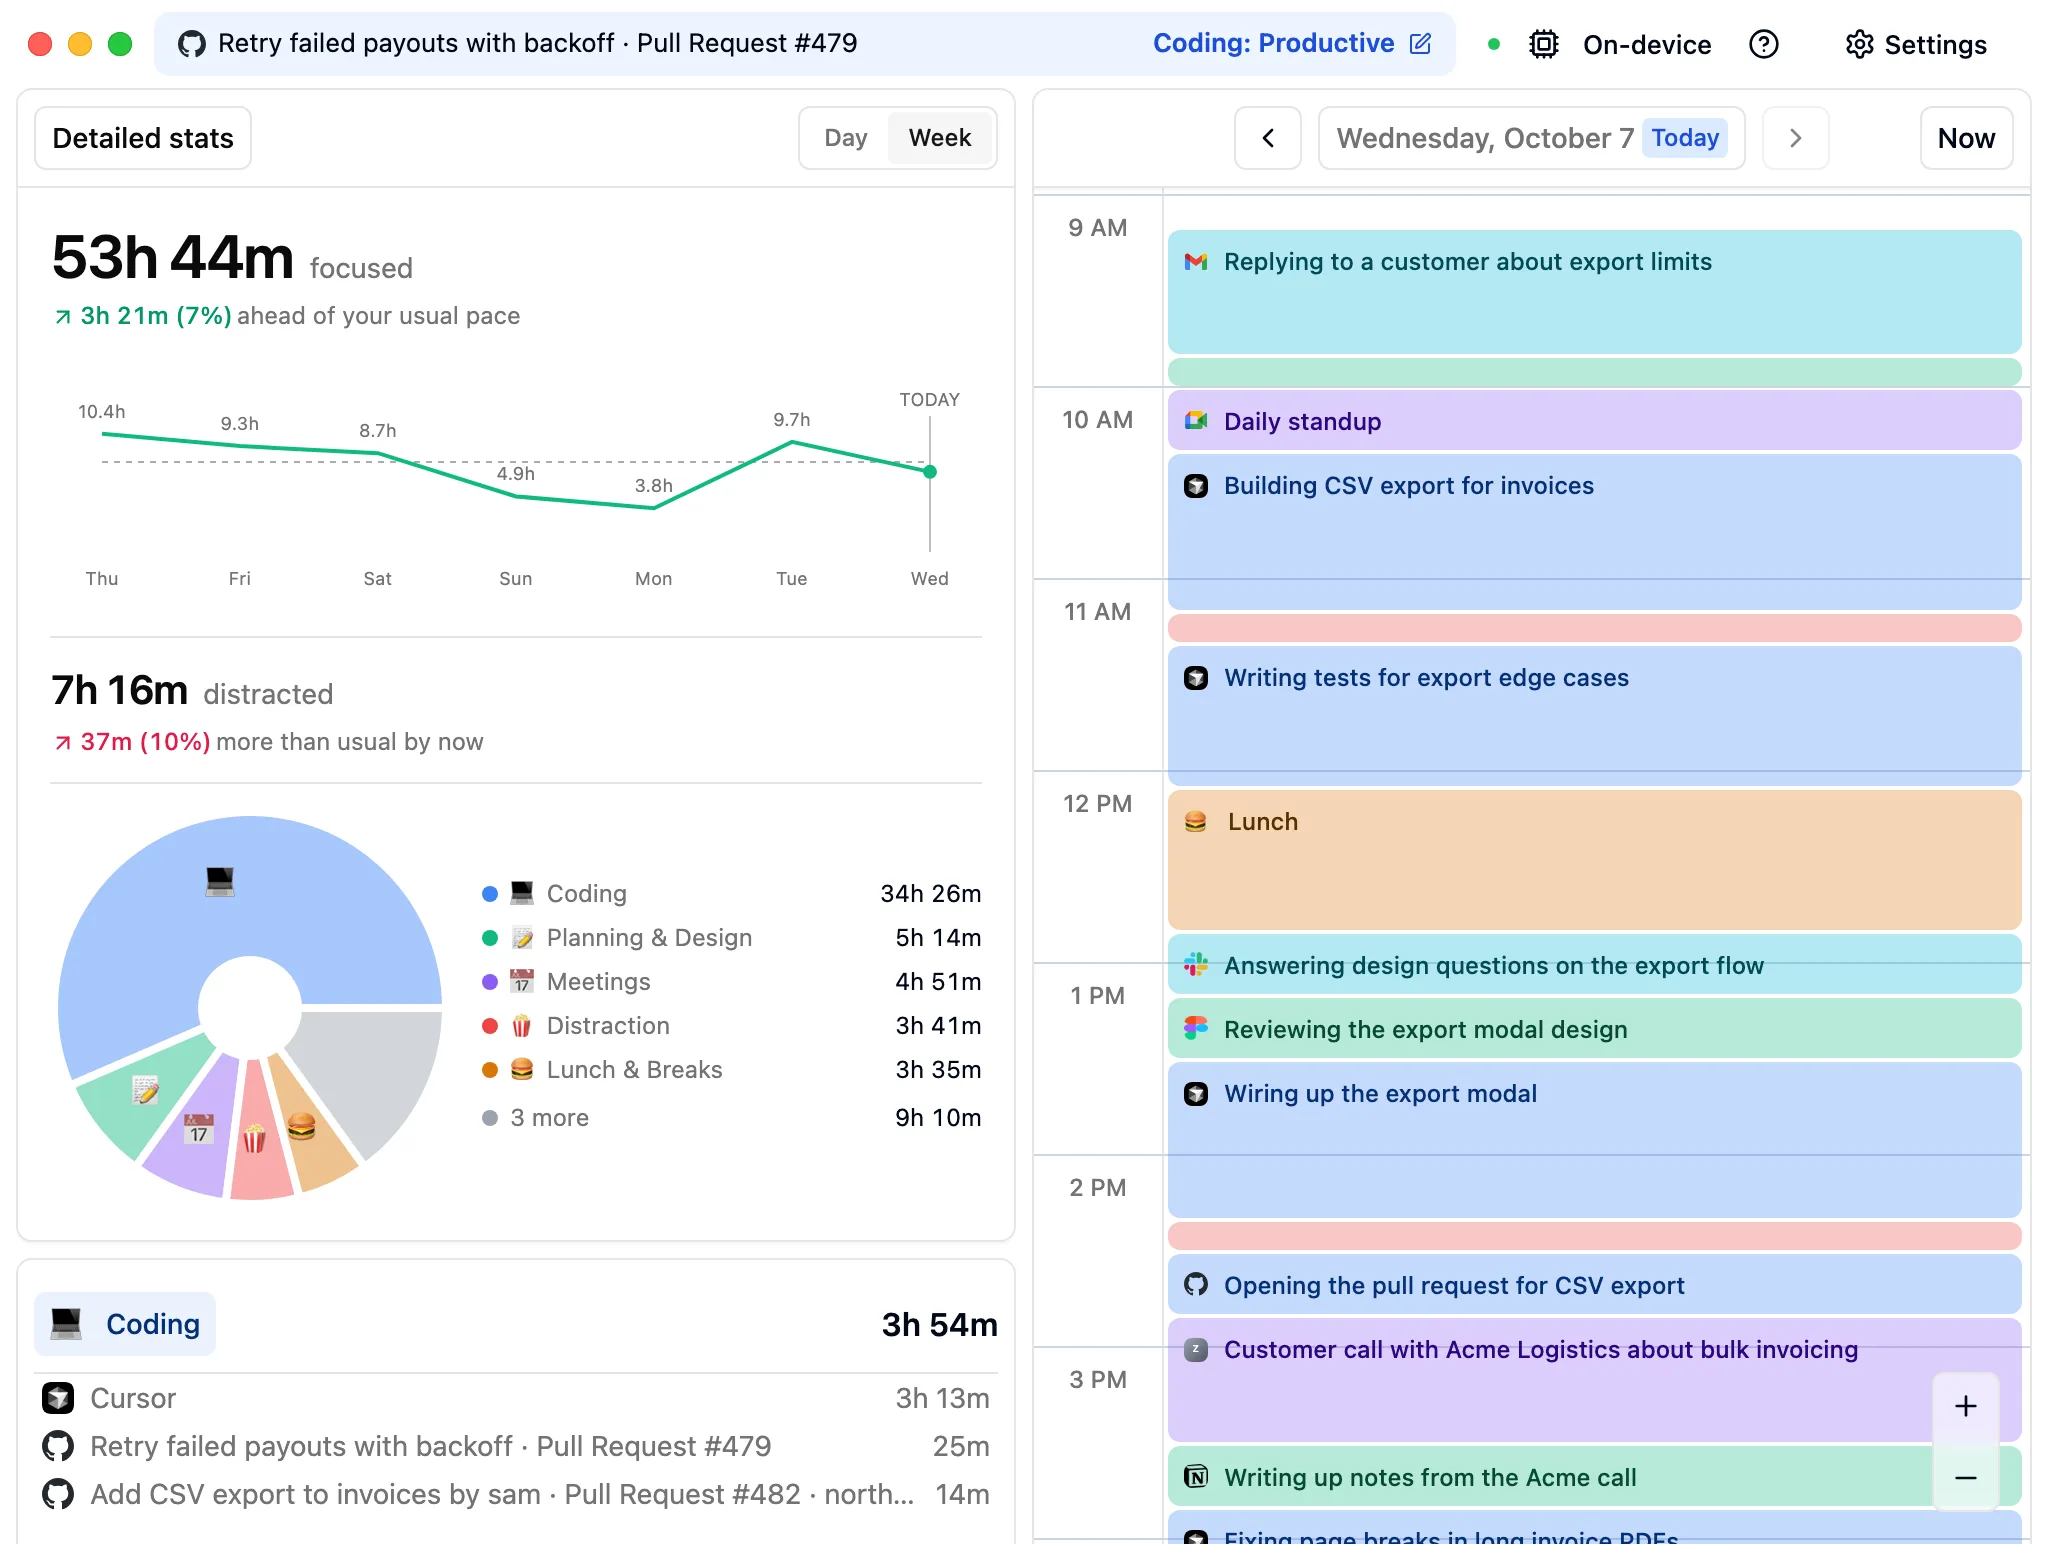Screen dimensions: 2048x1560
Task: Click the Slack icon on design questions event
Action: click(x=1196, y=965)
